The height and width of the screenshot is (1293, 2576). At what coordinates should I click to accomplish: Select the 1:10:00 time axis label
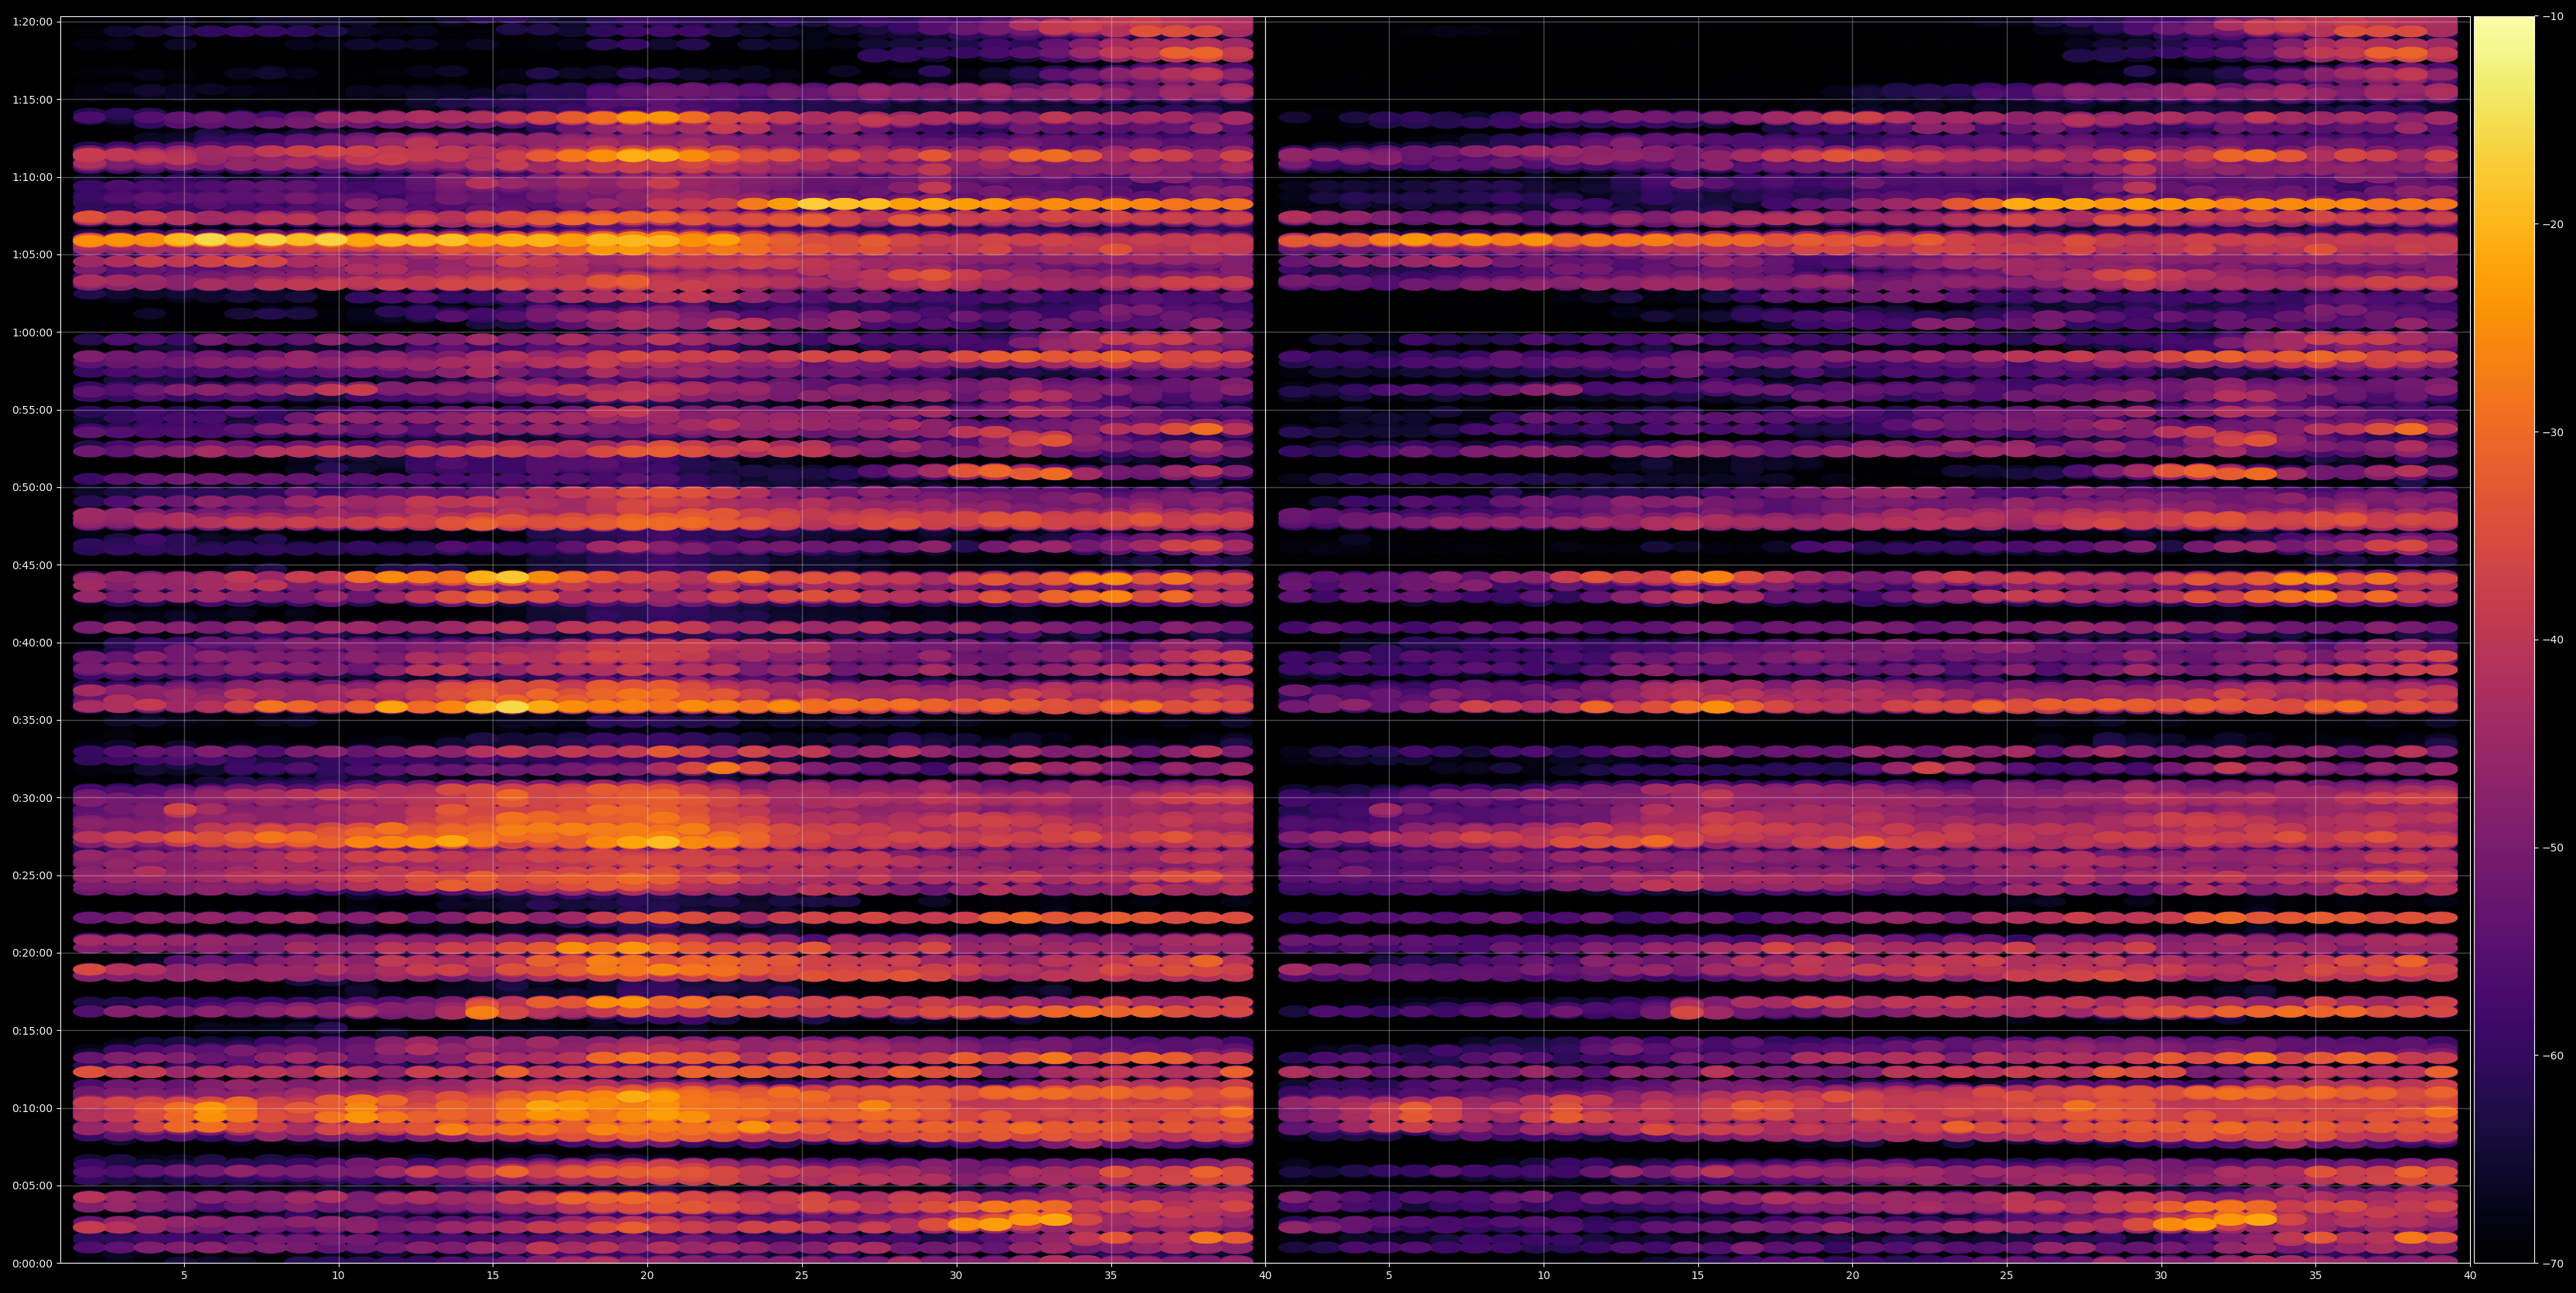(32, 177)
